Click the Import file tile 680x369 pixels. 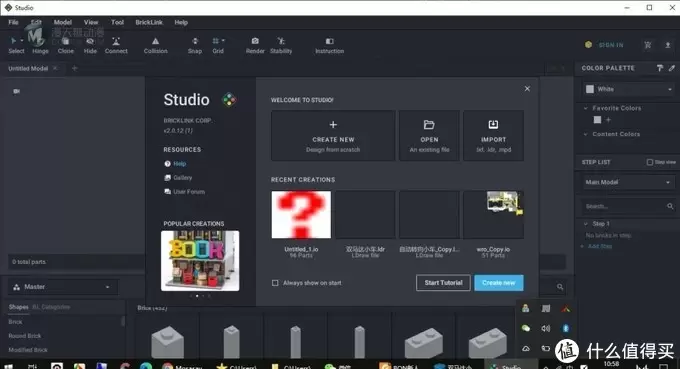point(494,136)
